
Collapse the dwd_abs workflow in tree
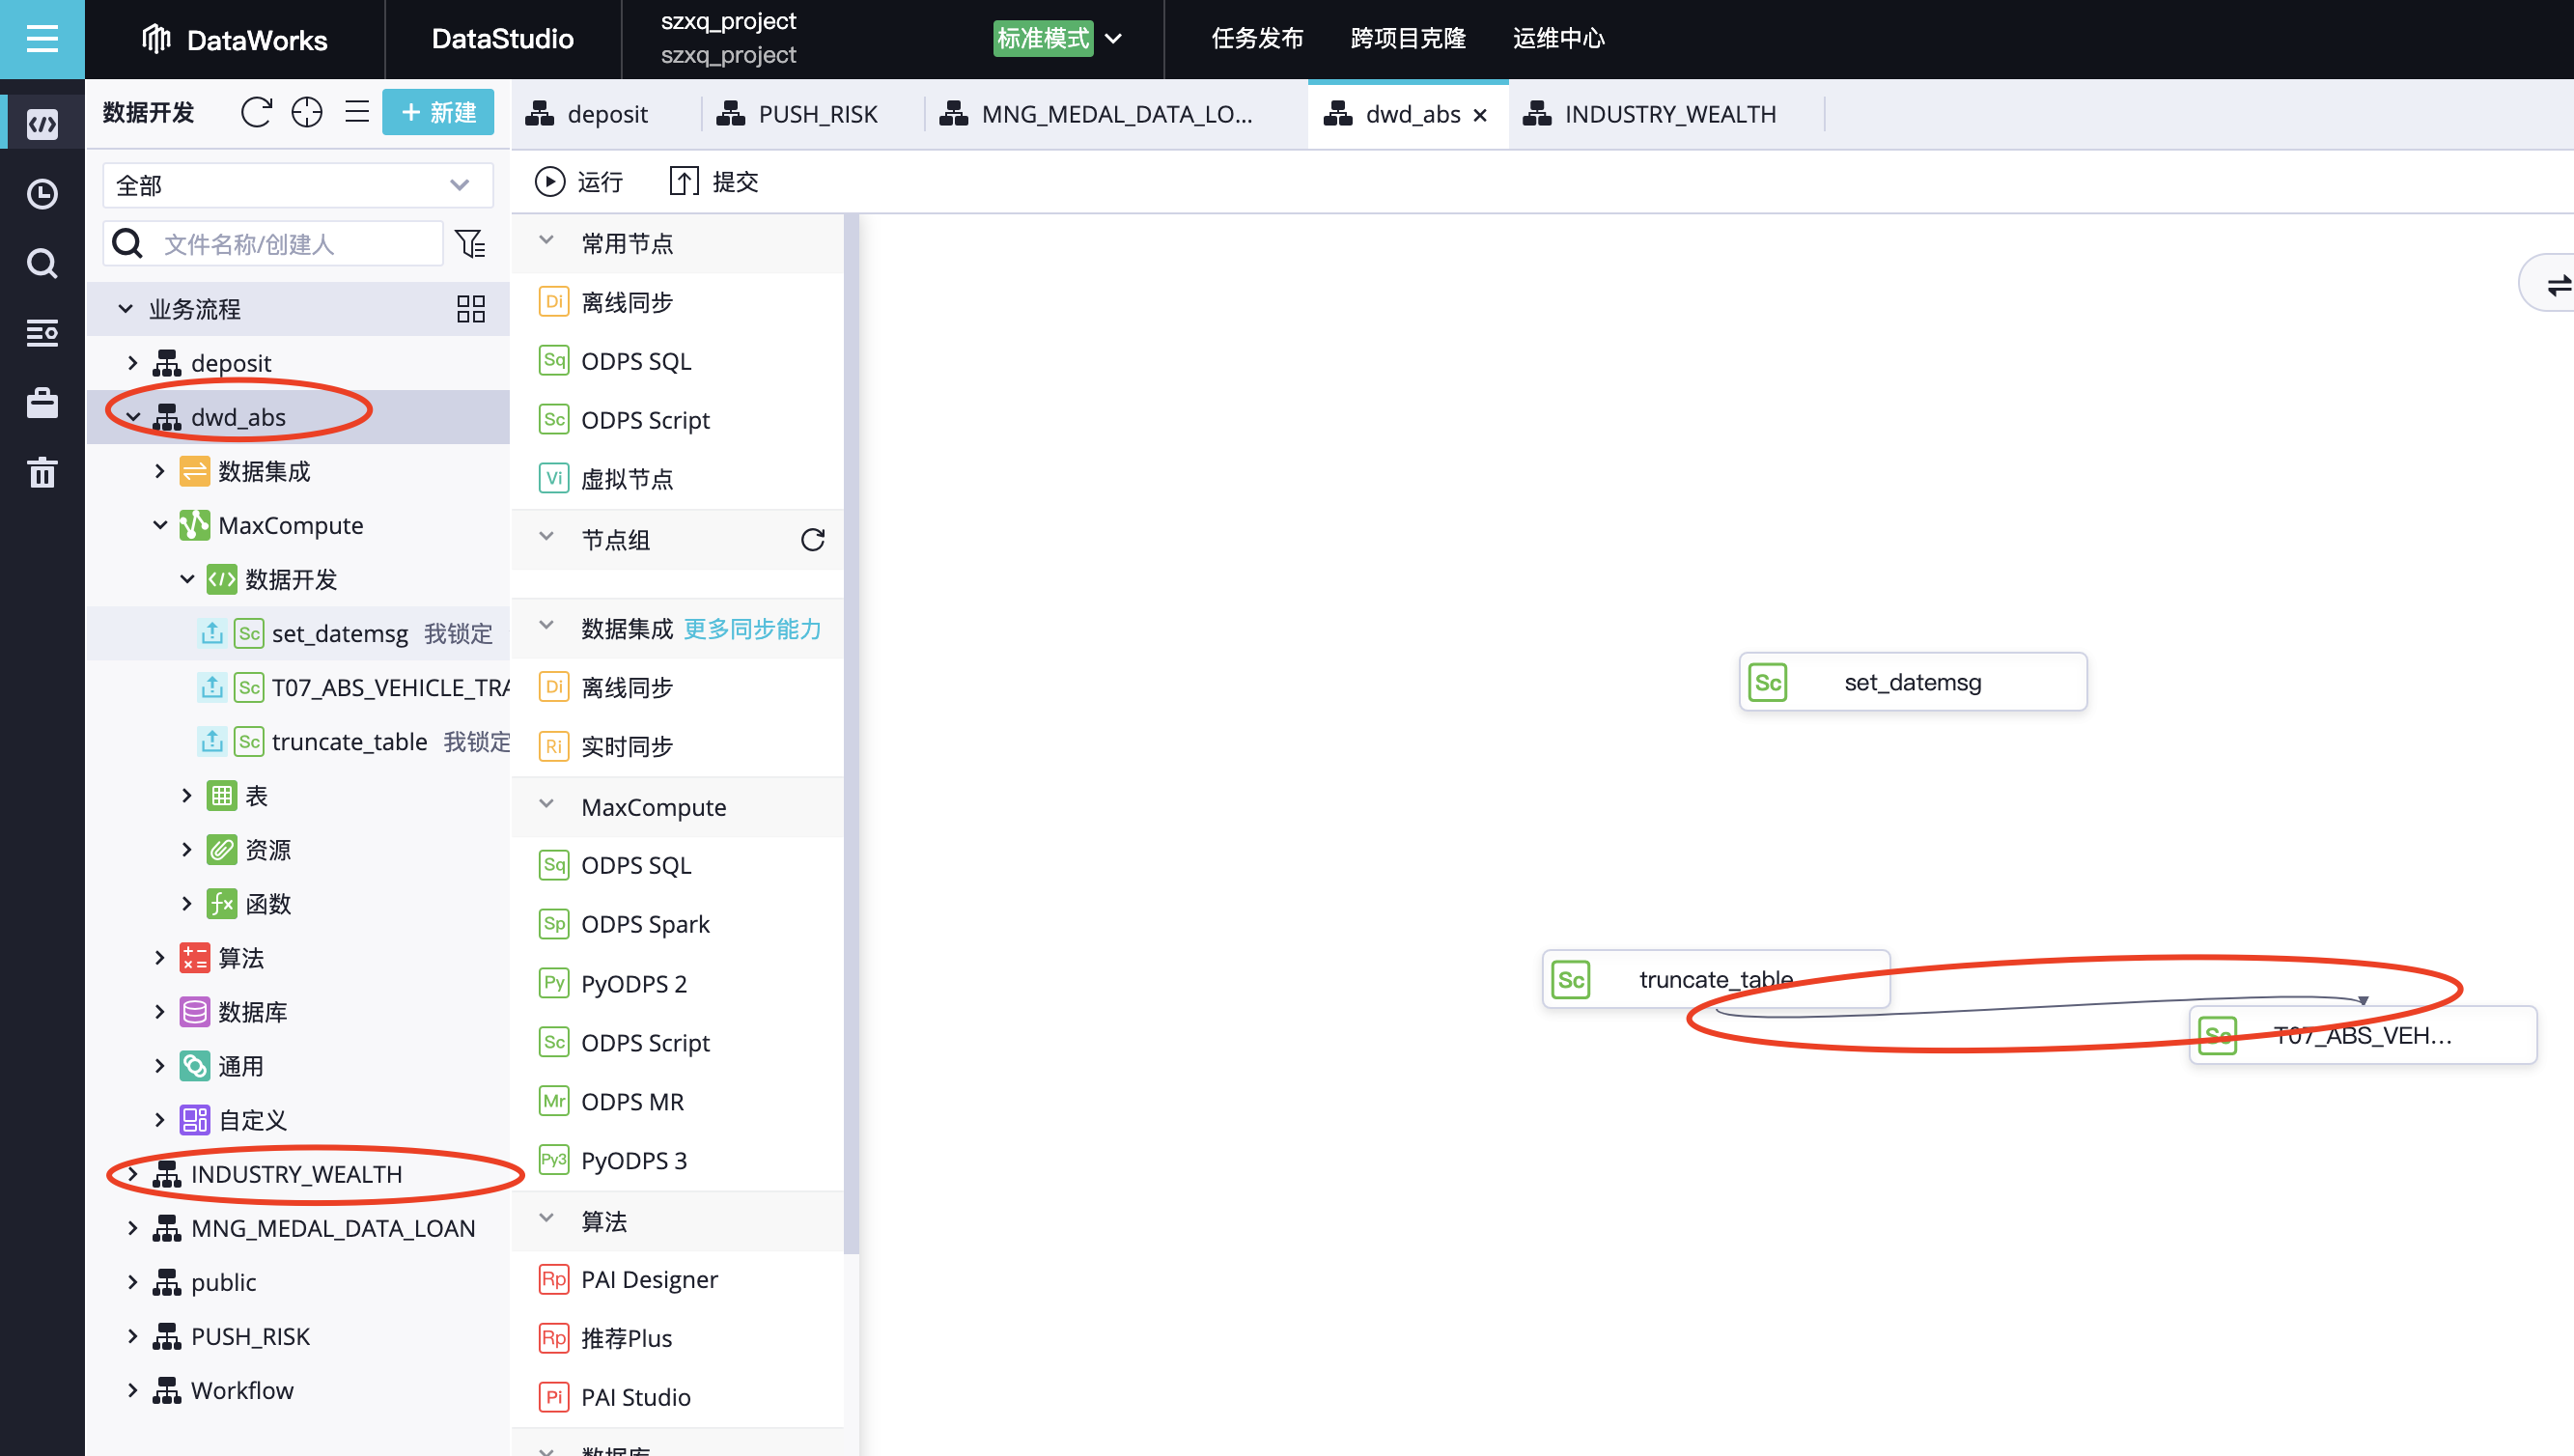point(133,417)
